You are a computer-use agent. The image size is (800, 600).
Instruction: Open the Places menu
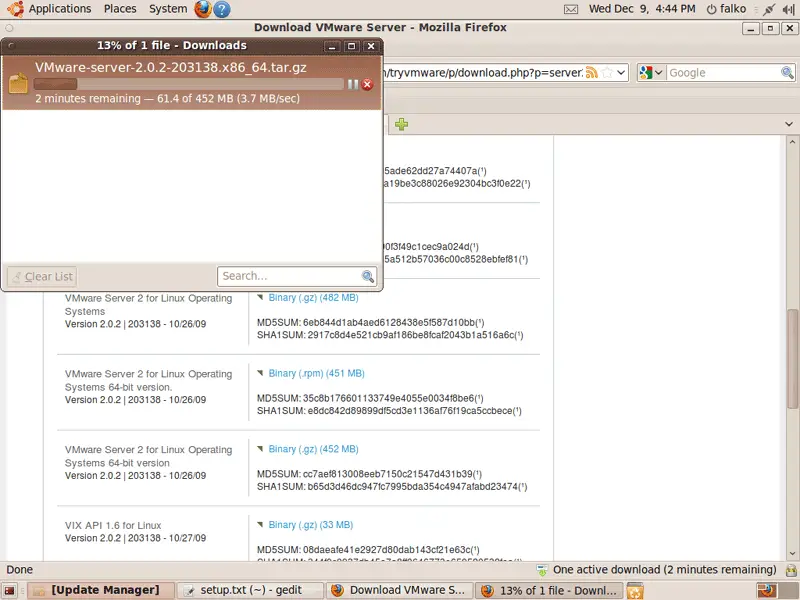pyautogui.click(x=120, y=9)
